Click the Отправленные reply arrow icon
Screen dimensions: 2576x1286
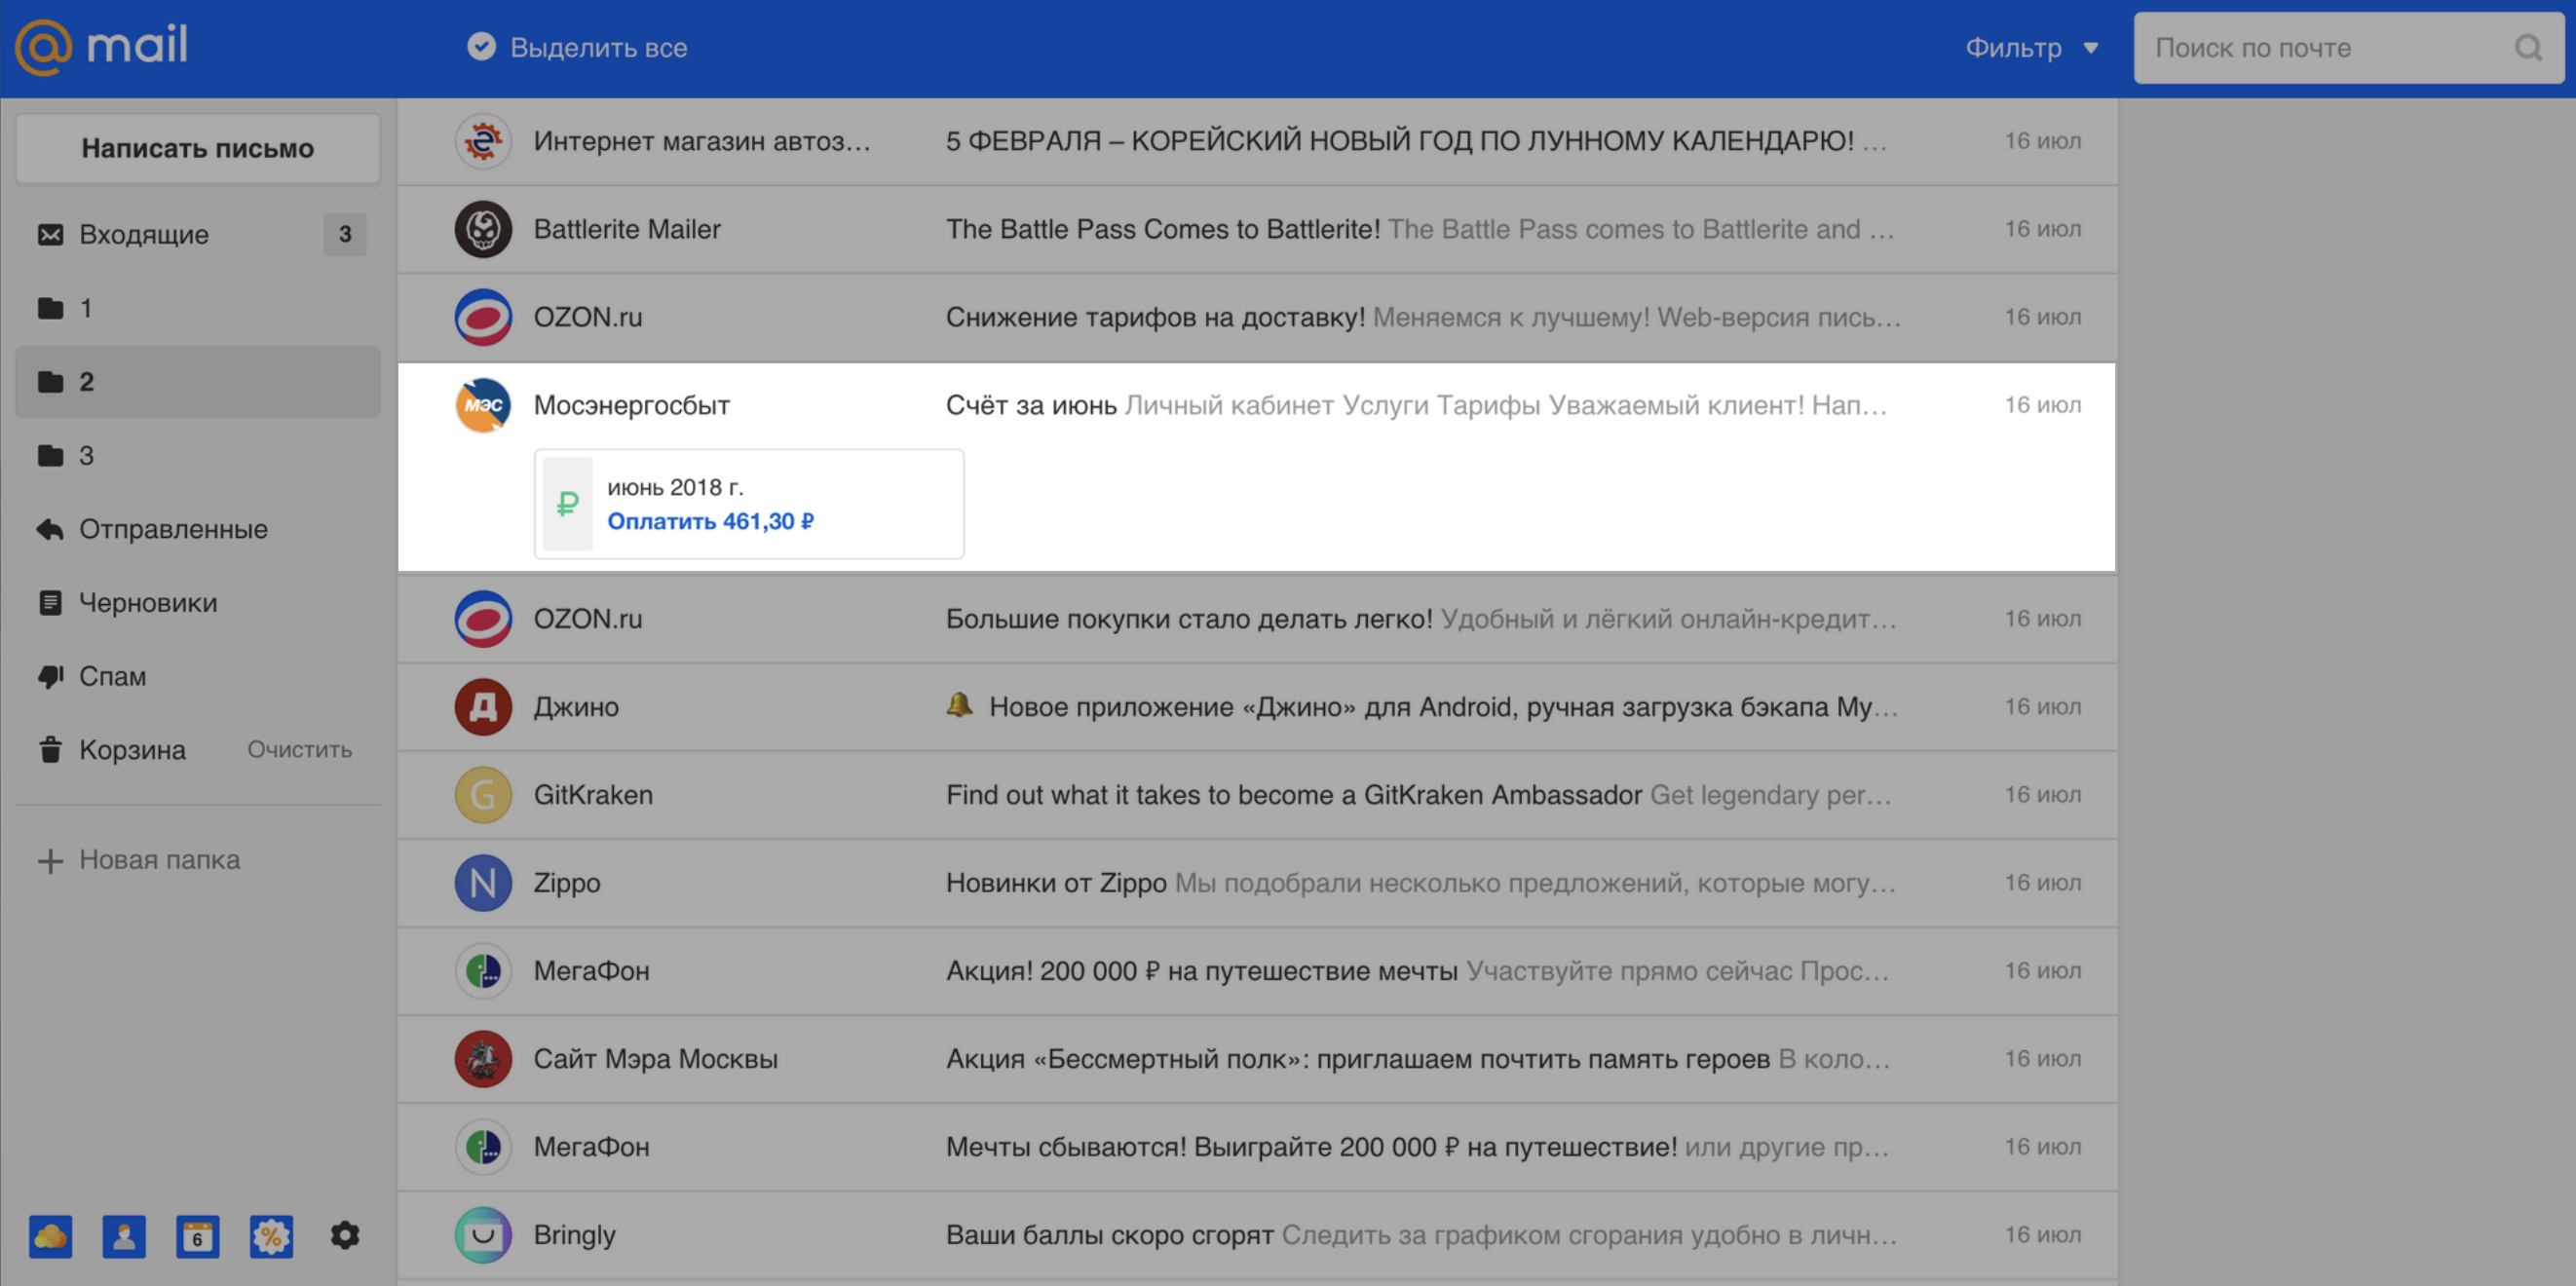point(50,529)
